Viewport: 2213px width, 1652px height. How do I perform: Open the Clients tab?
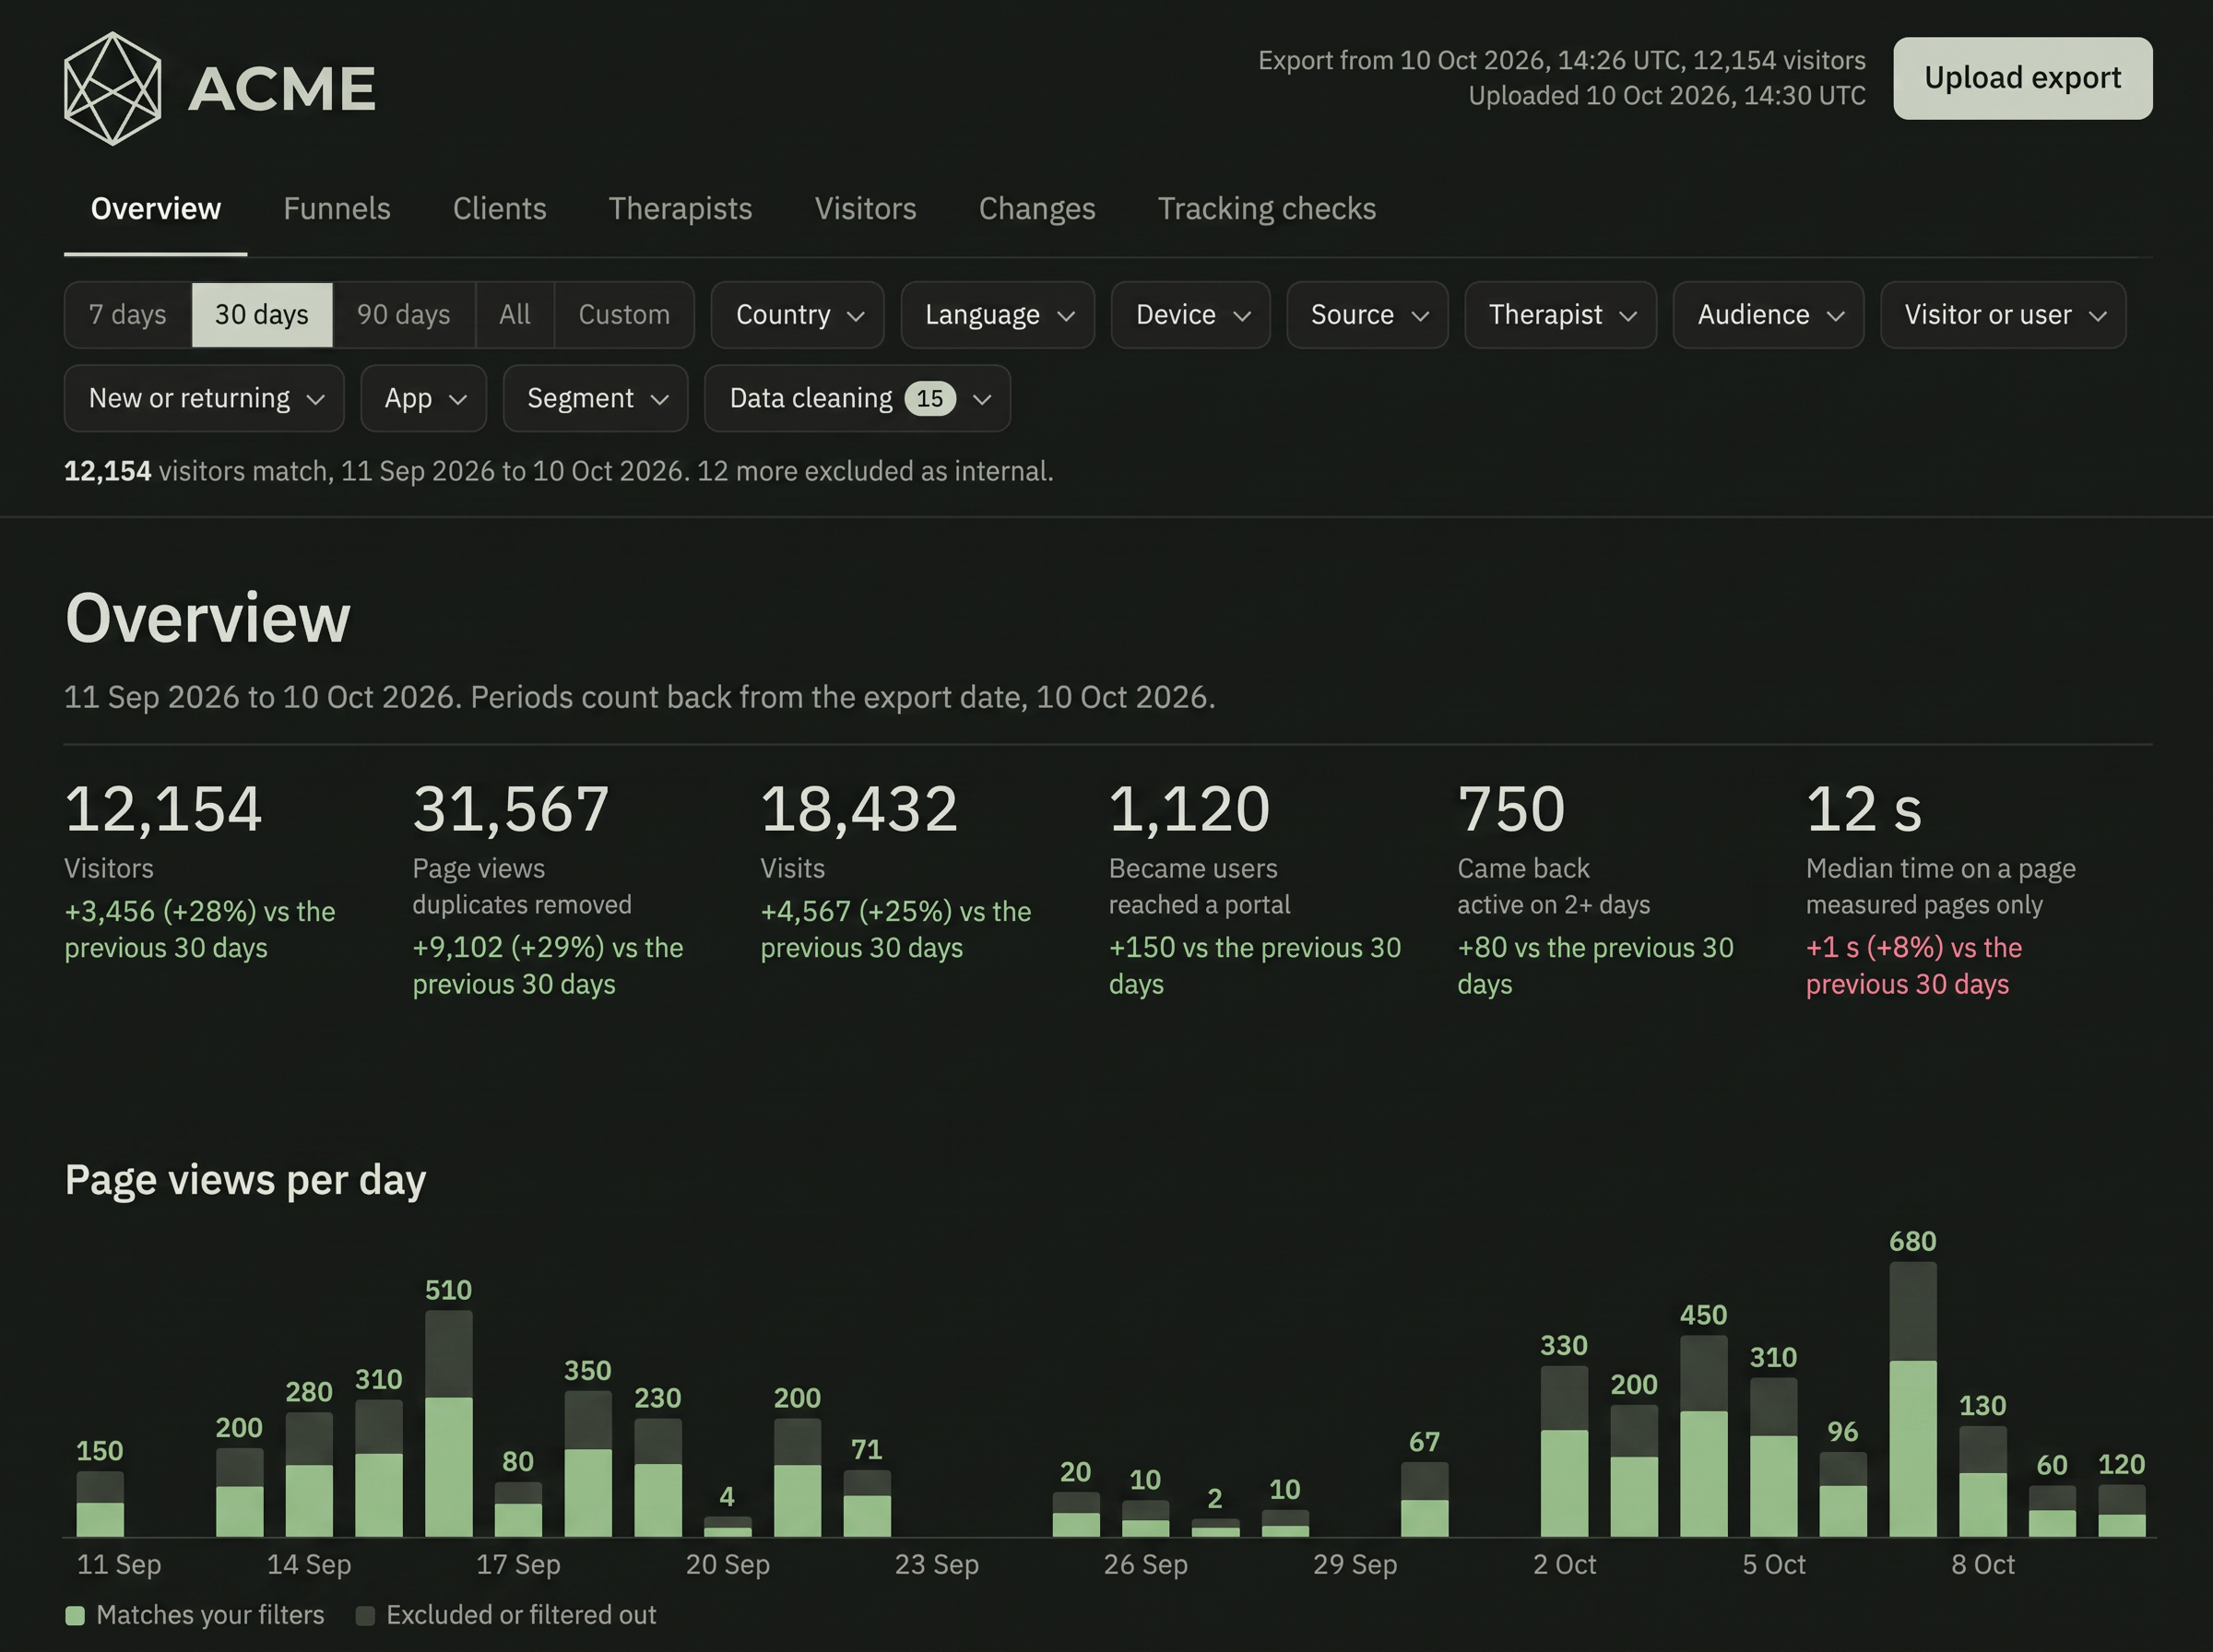pos(499,208)
